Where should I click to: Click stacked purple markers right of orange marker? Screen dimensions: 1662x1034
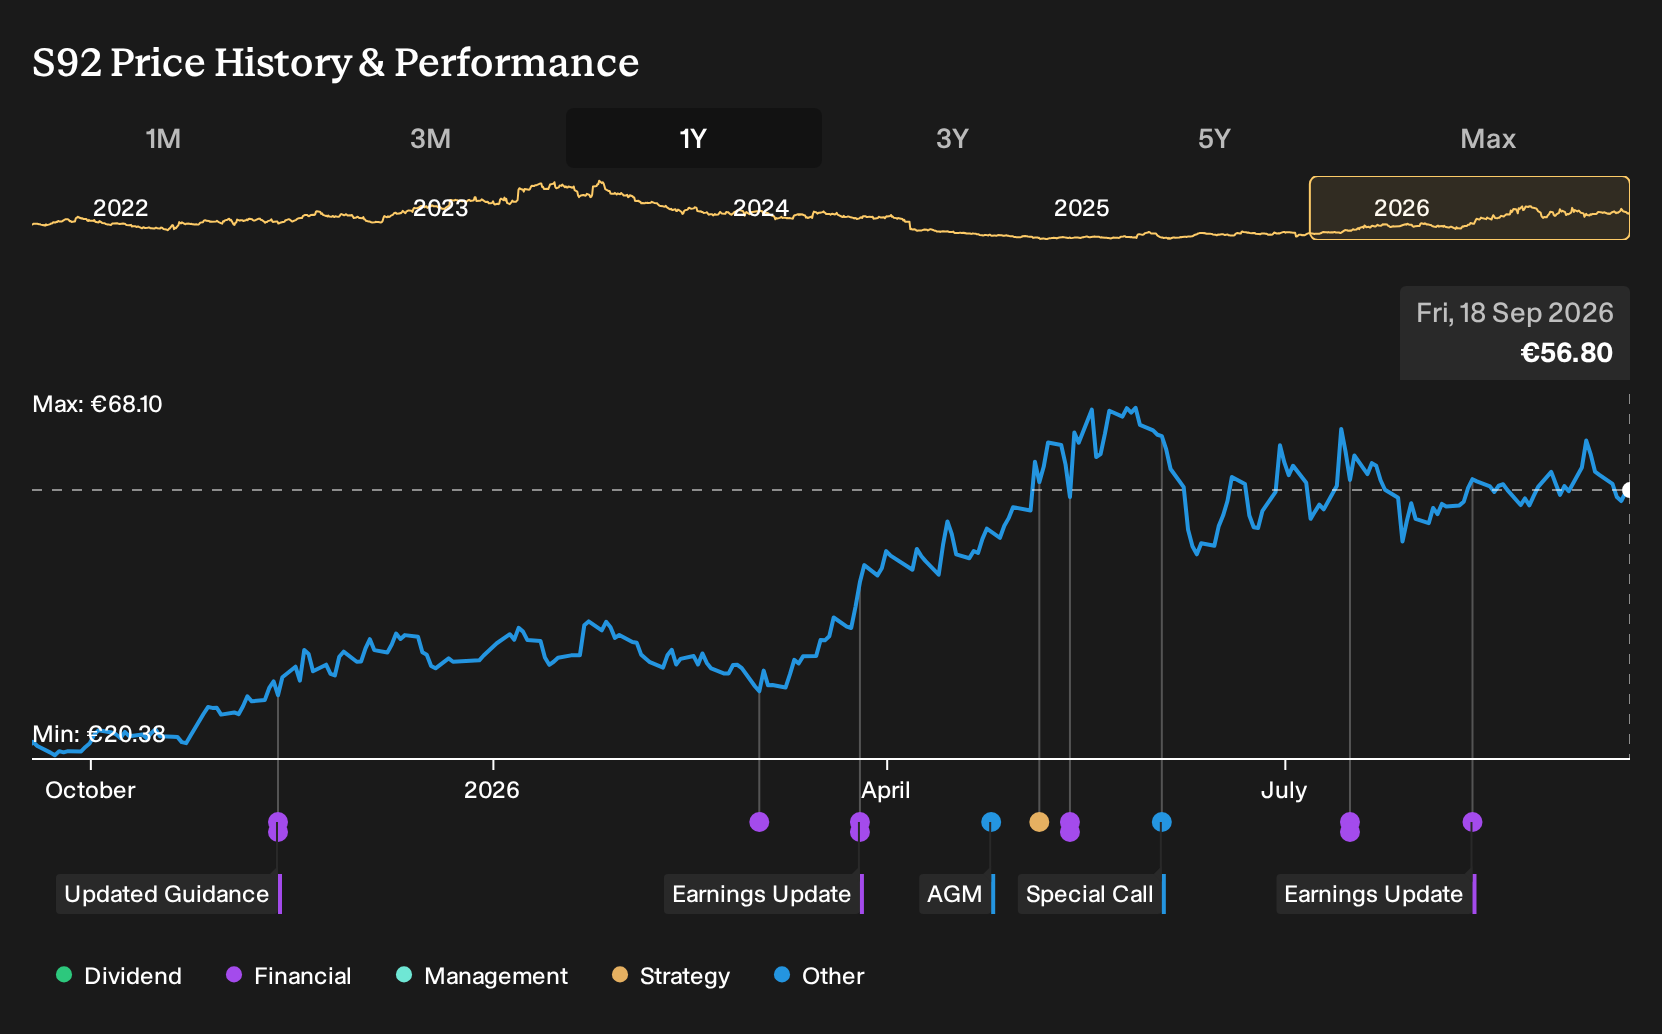click(x=1070, y=827)
